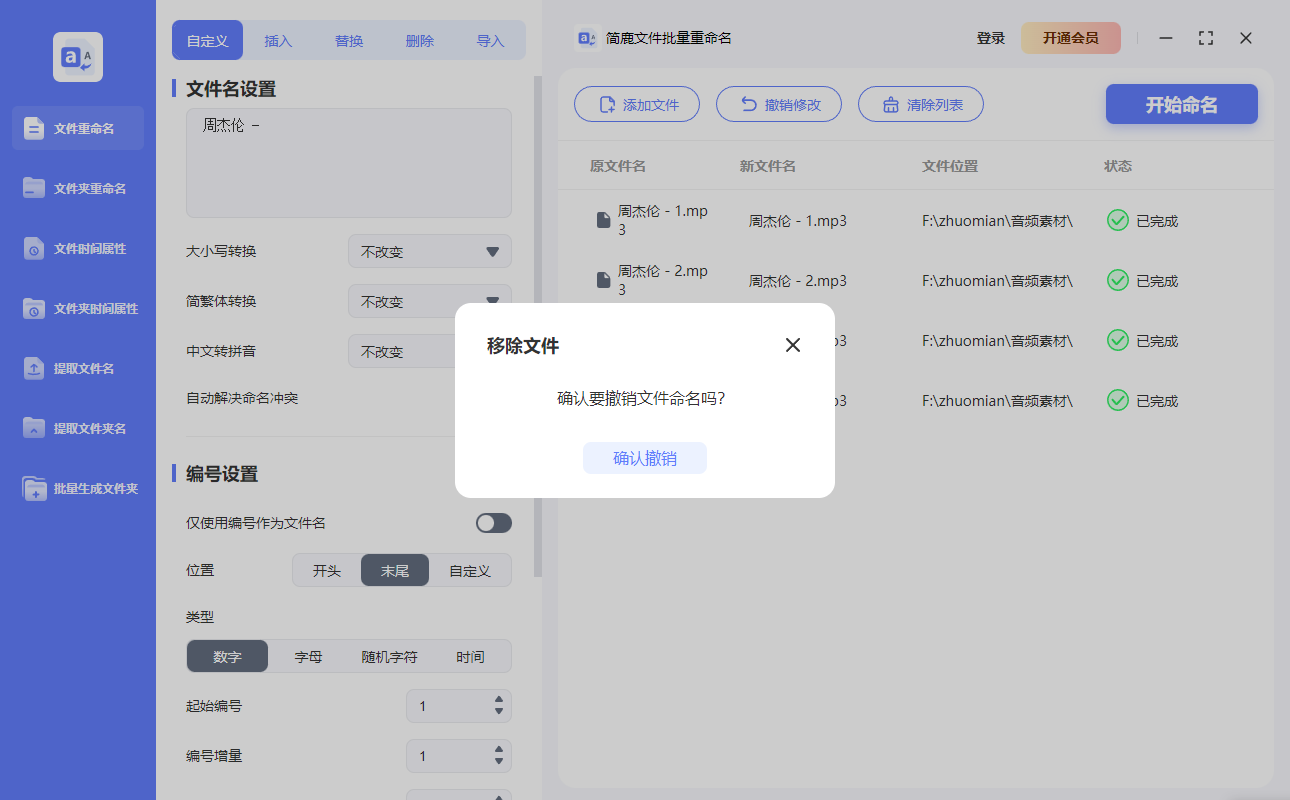Expand the 简繁体转换 dropdown
Image resolution: width=1290 pixels, height=800 pixels.
pyautogui.click(x=429, y=301)
